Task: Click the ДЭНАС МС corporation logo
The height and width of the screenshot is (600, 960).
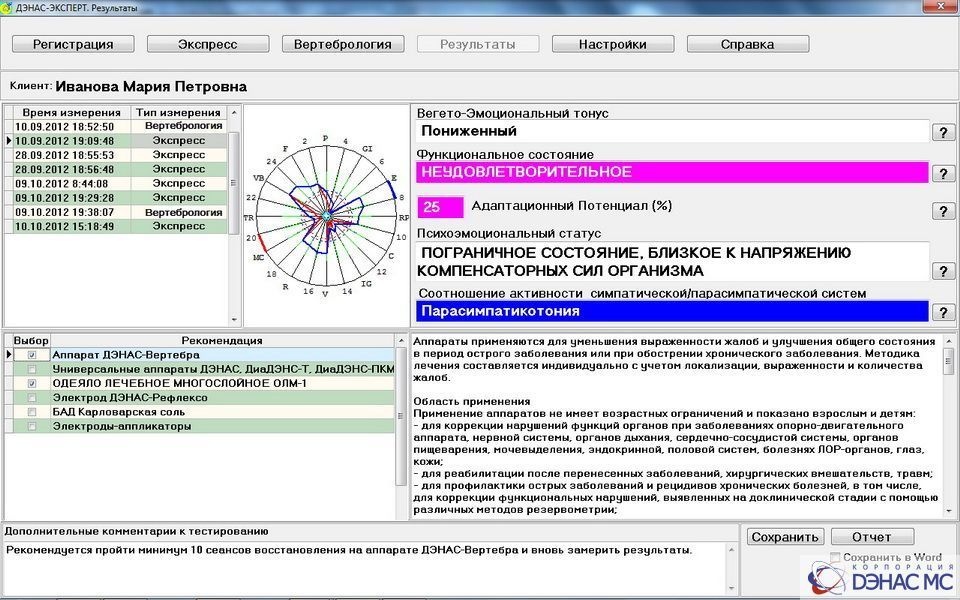Action: coord(878,577)
